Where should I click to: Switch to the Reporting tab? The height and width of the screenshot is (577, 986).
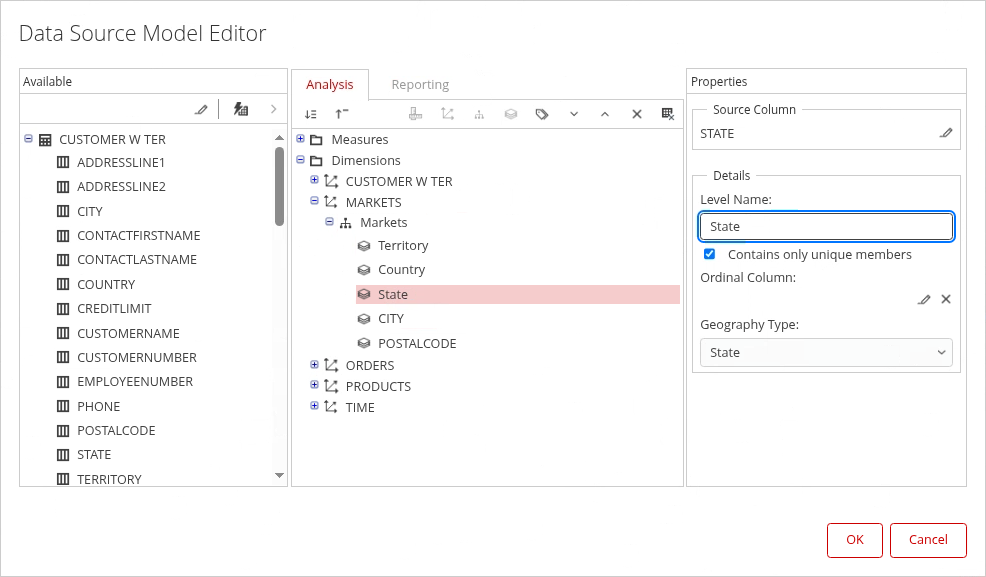(x=420, y=85)
